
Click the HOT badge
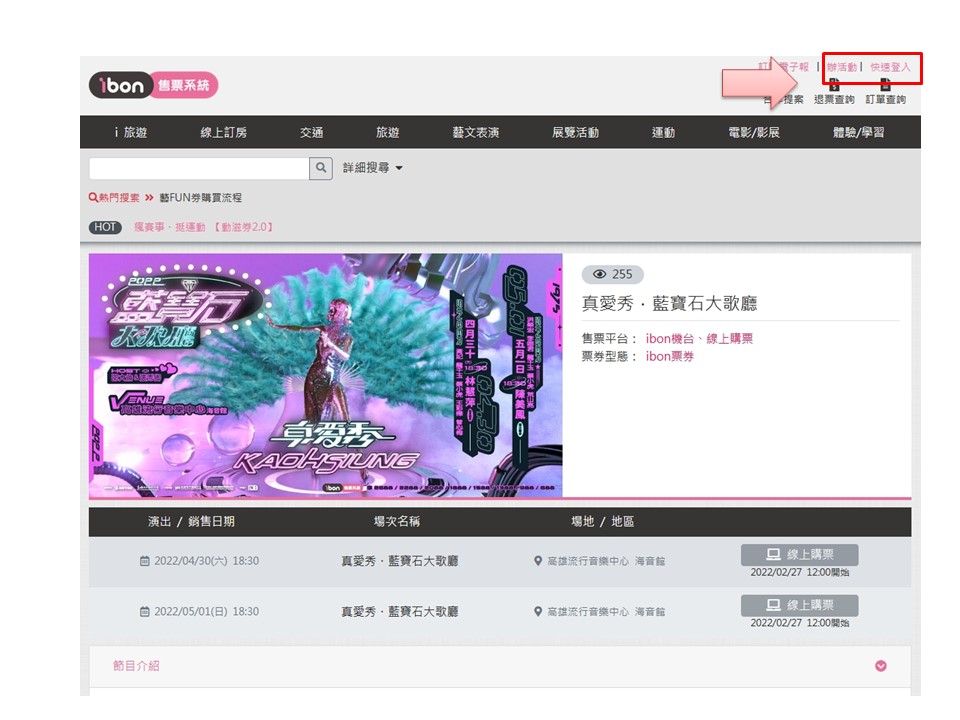[x=105, y=227]
